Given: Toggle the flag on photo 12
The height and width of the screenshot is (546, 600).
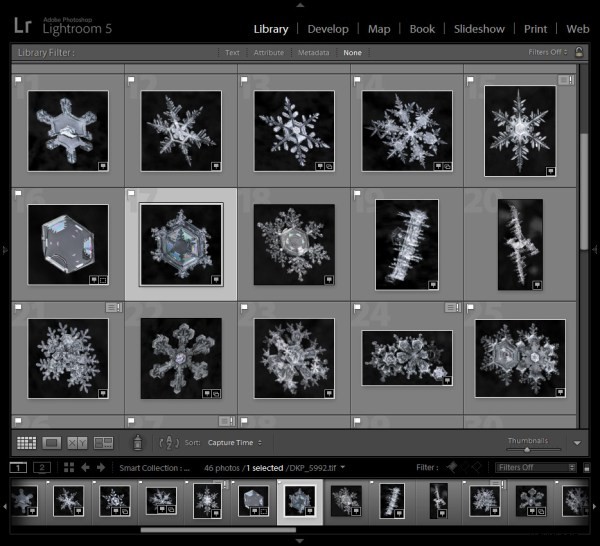Looking at the screenshot, I should tap(131, 80).
